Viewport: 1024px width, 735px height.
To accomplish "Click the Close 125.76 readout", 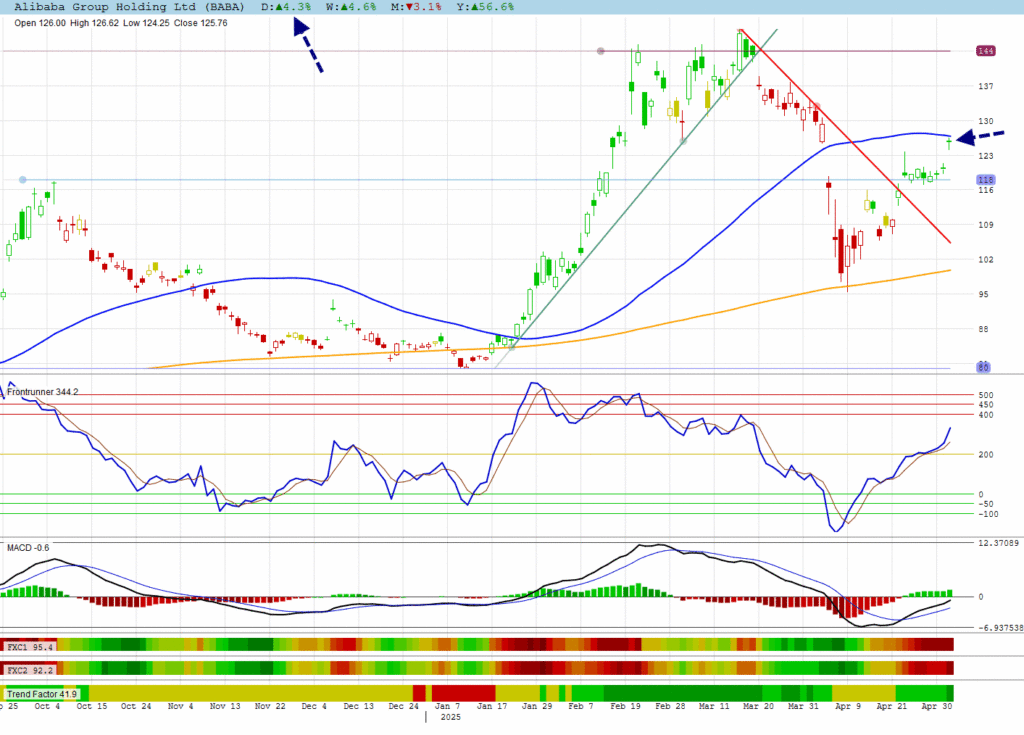I will pyautogui.click(x=200, y=23).
